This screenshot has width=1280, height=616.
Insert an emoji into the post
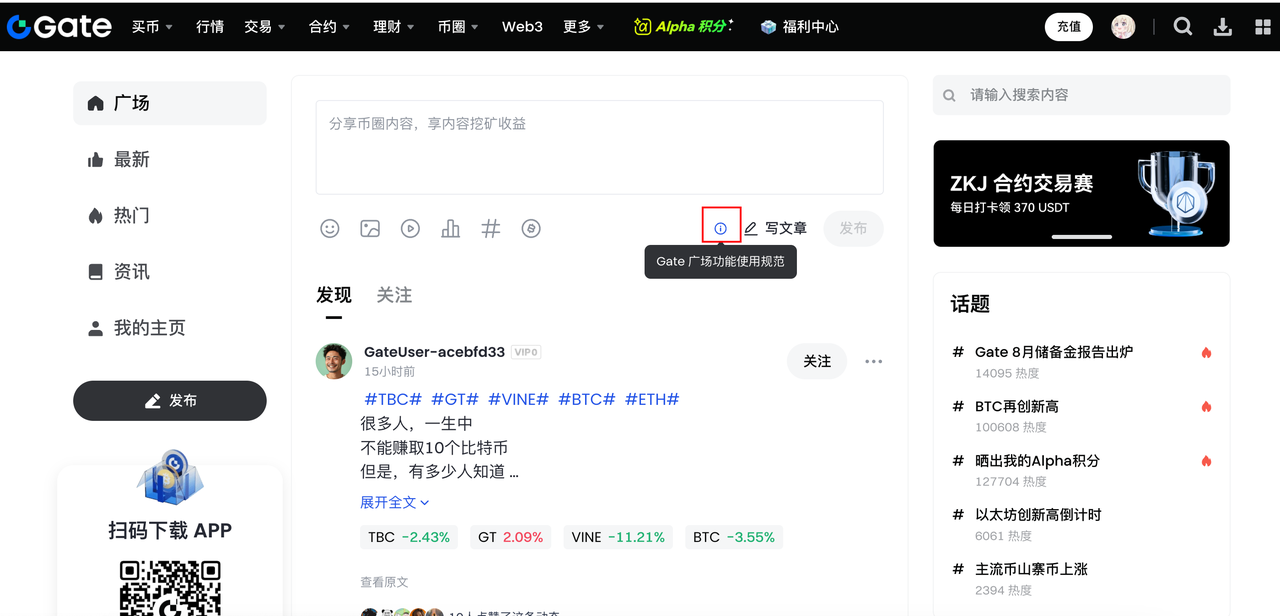pos(330,229)
